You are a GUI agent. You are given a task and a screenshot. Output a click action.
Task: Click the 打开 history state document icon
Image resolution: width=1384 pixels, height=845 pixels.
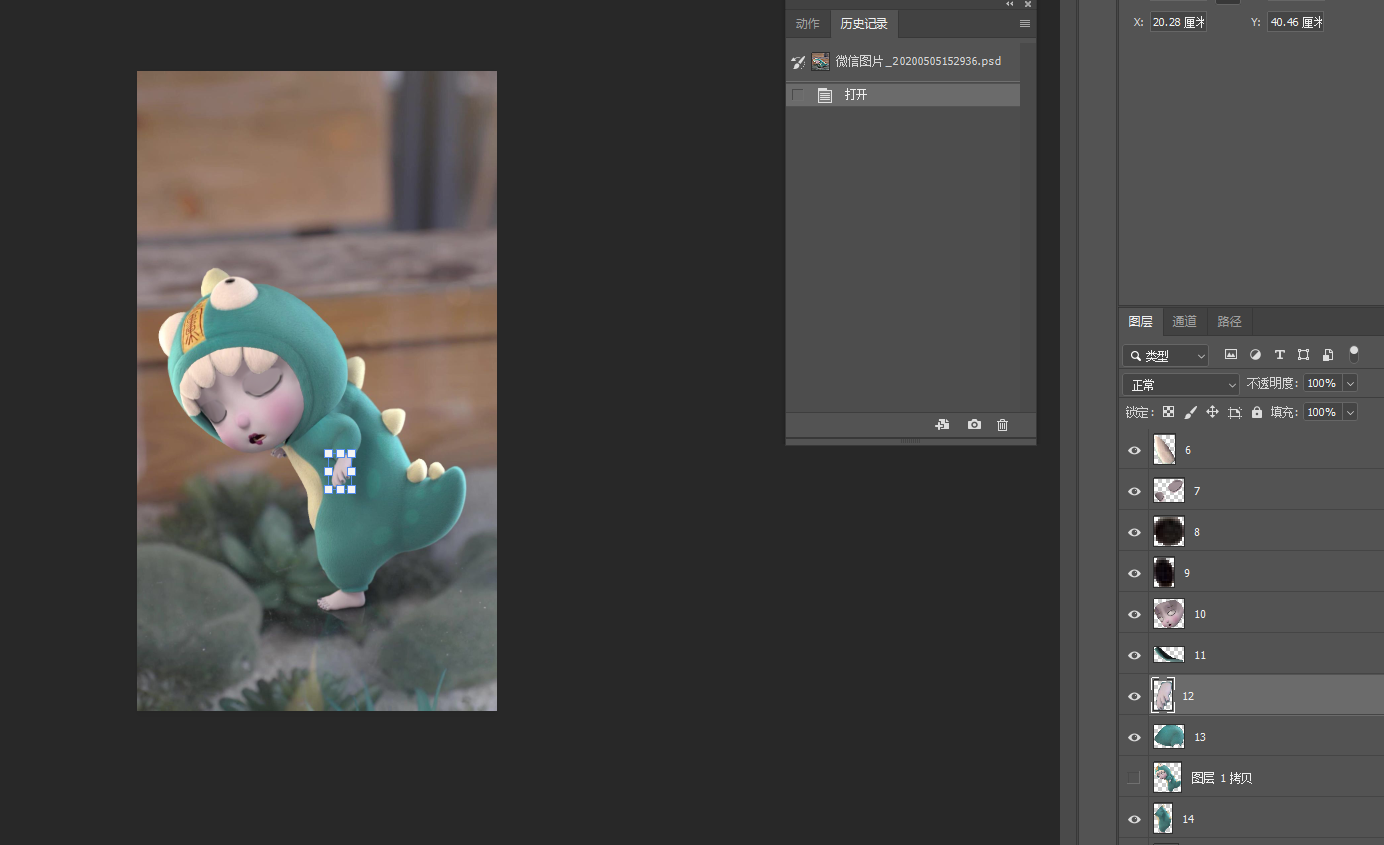825,95
